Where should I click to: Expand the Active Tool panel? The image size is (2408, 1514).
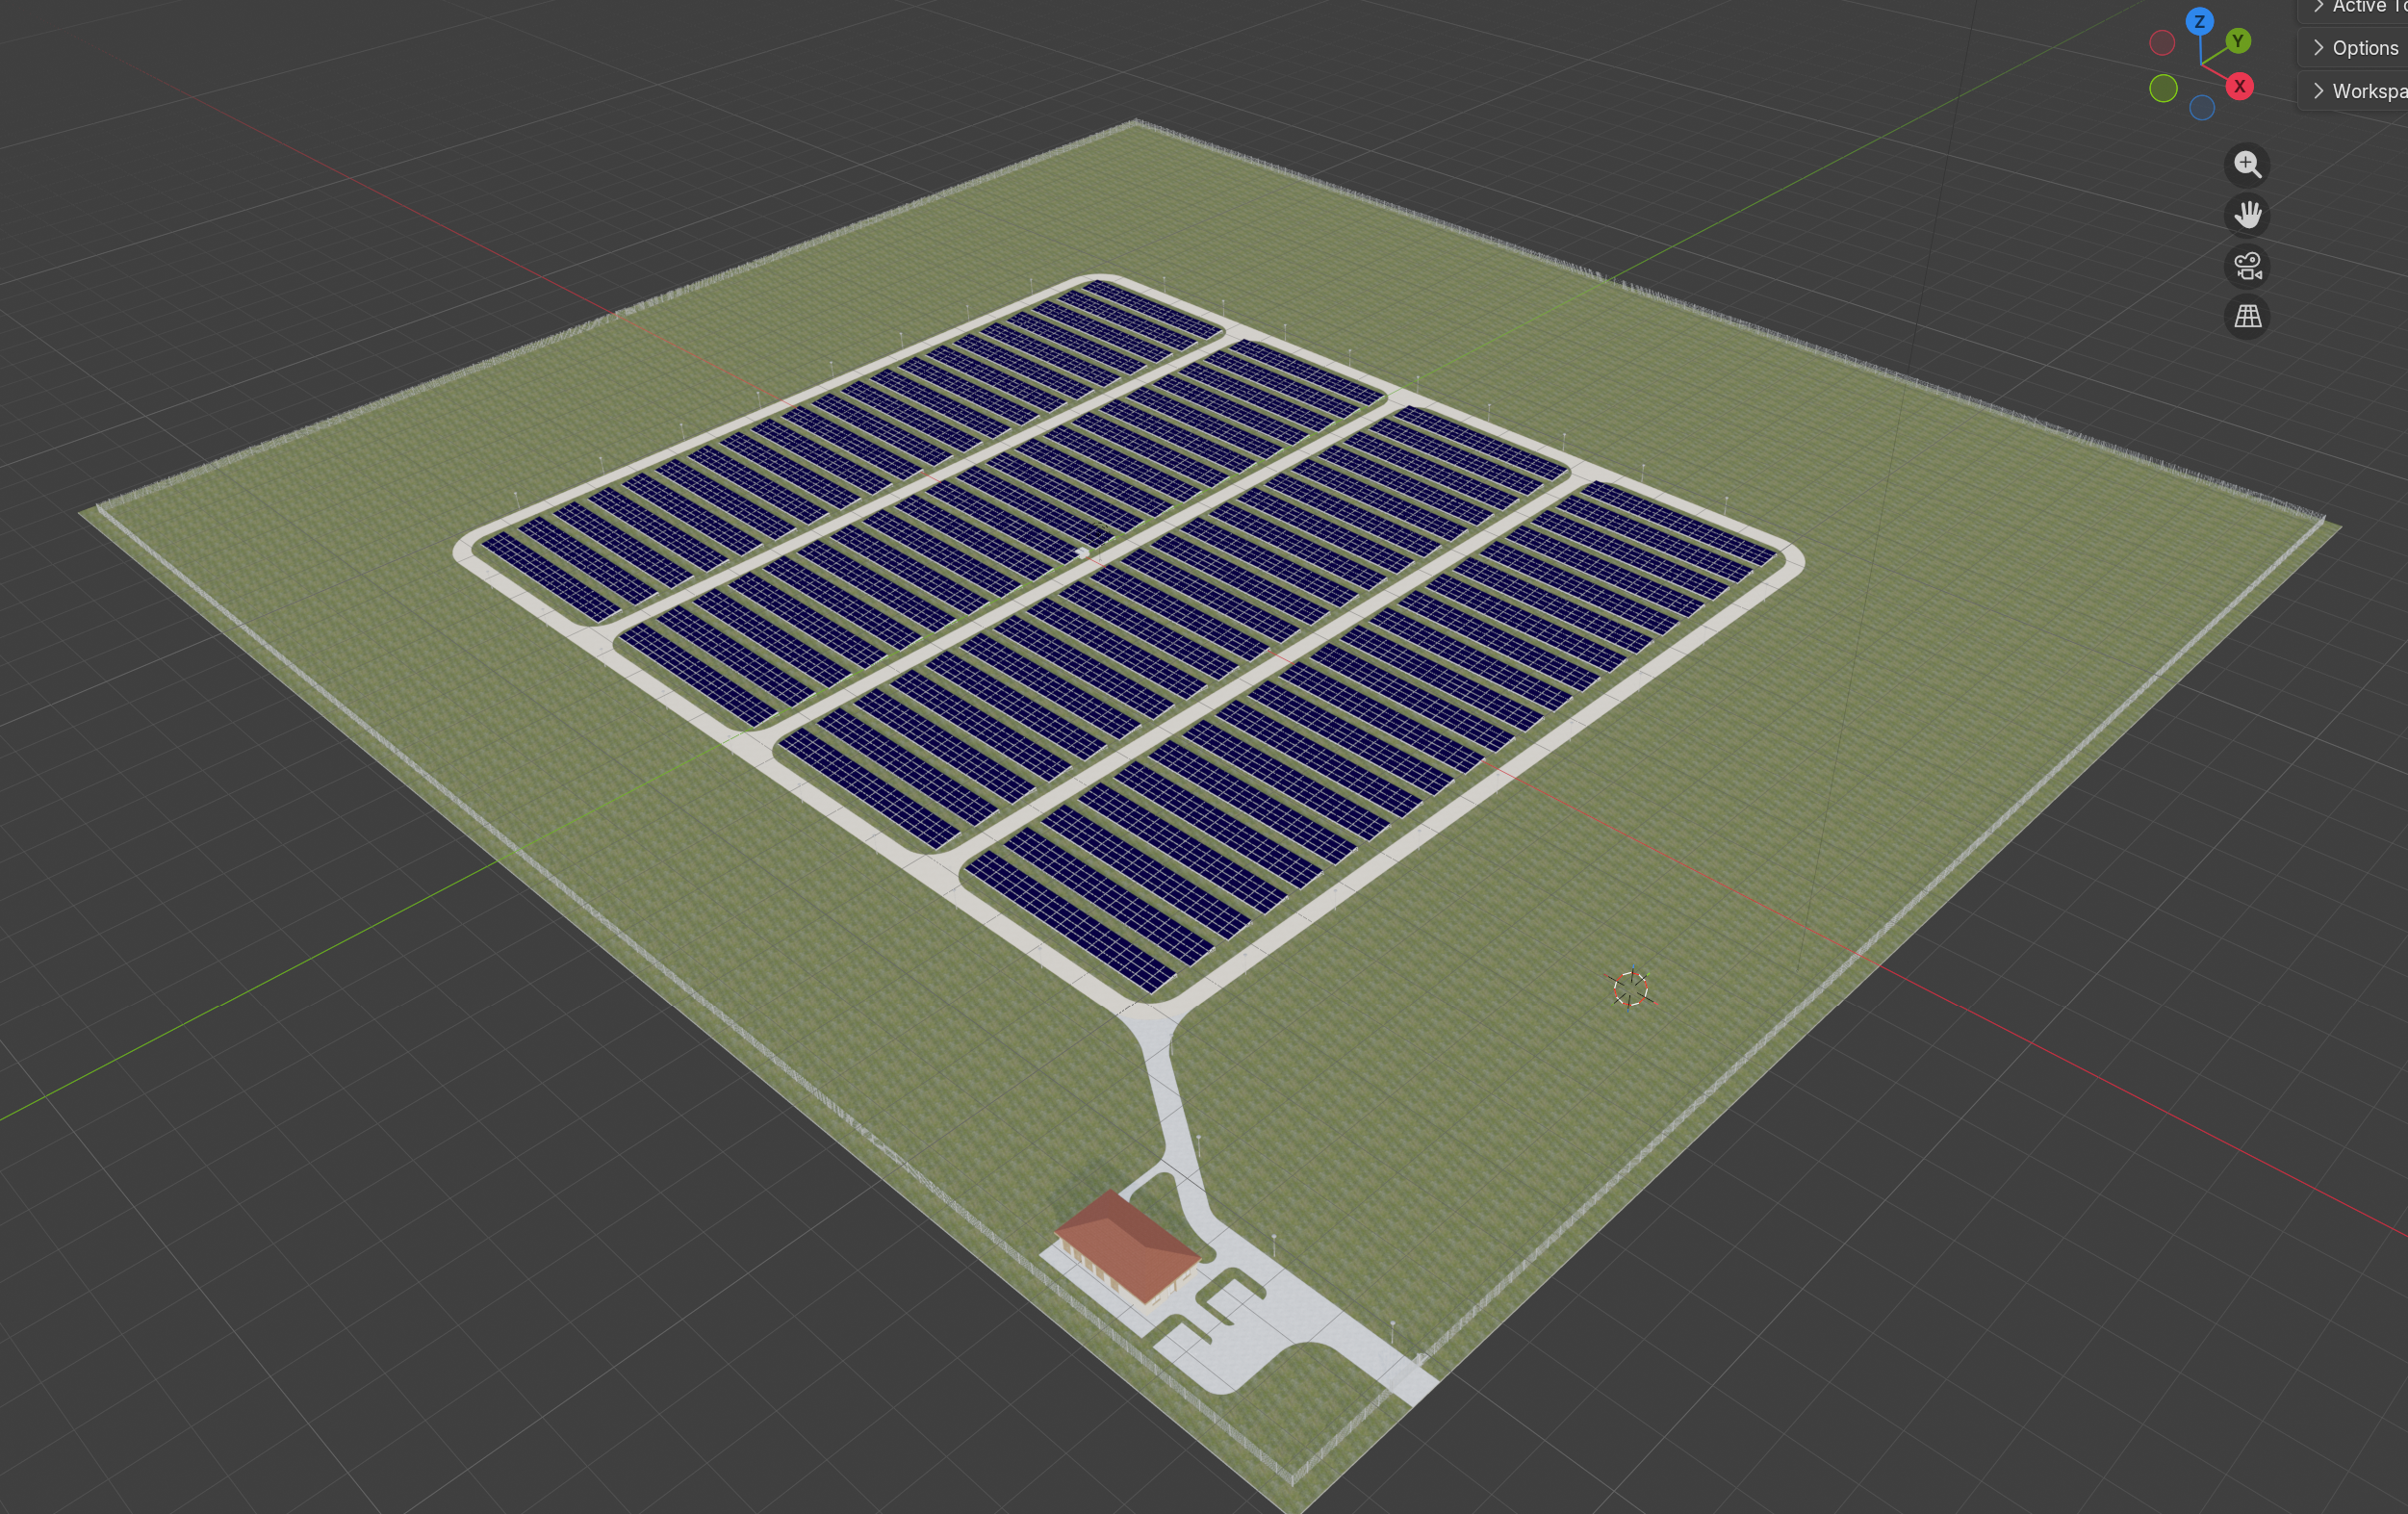click(x=2318, y=8)
